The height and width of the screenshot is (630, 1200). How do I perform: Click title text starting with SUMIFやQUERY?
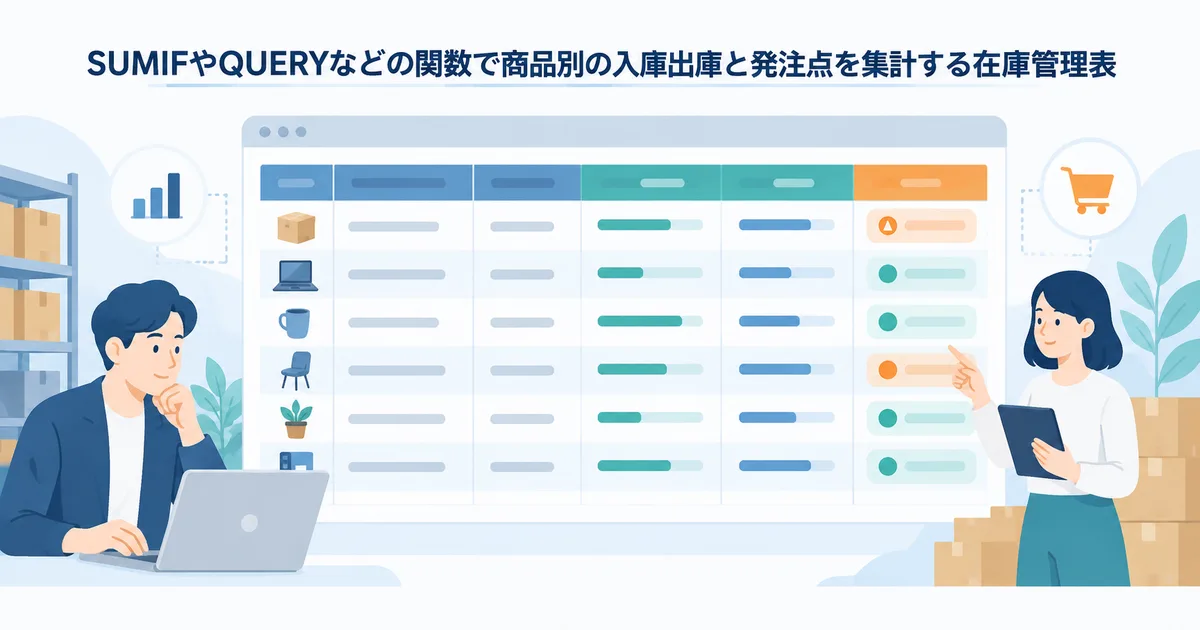tap(600, 65)
